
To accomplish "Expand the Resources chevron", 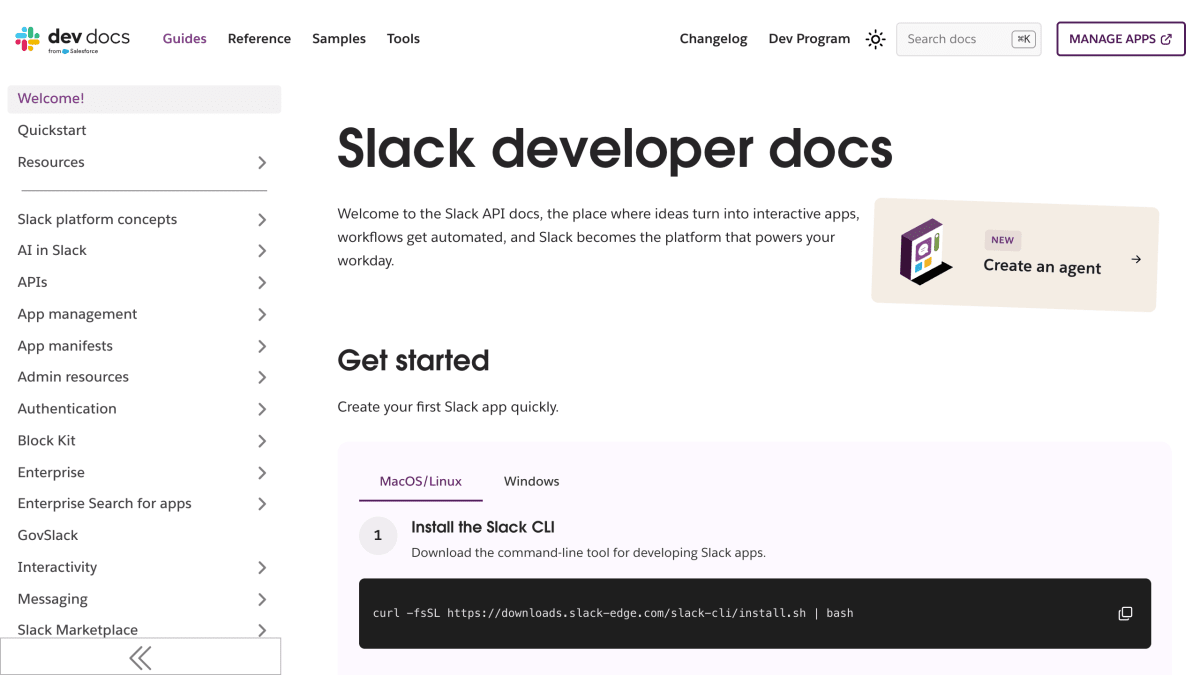I will coord(262,163).
